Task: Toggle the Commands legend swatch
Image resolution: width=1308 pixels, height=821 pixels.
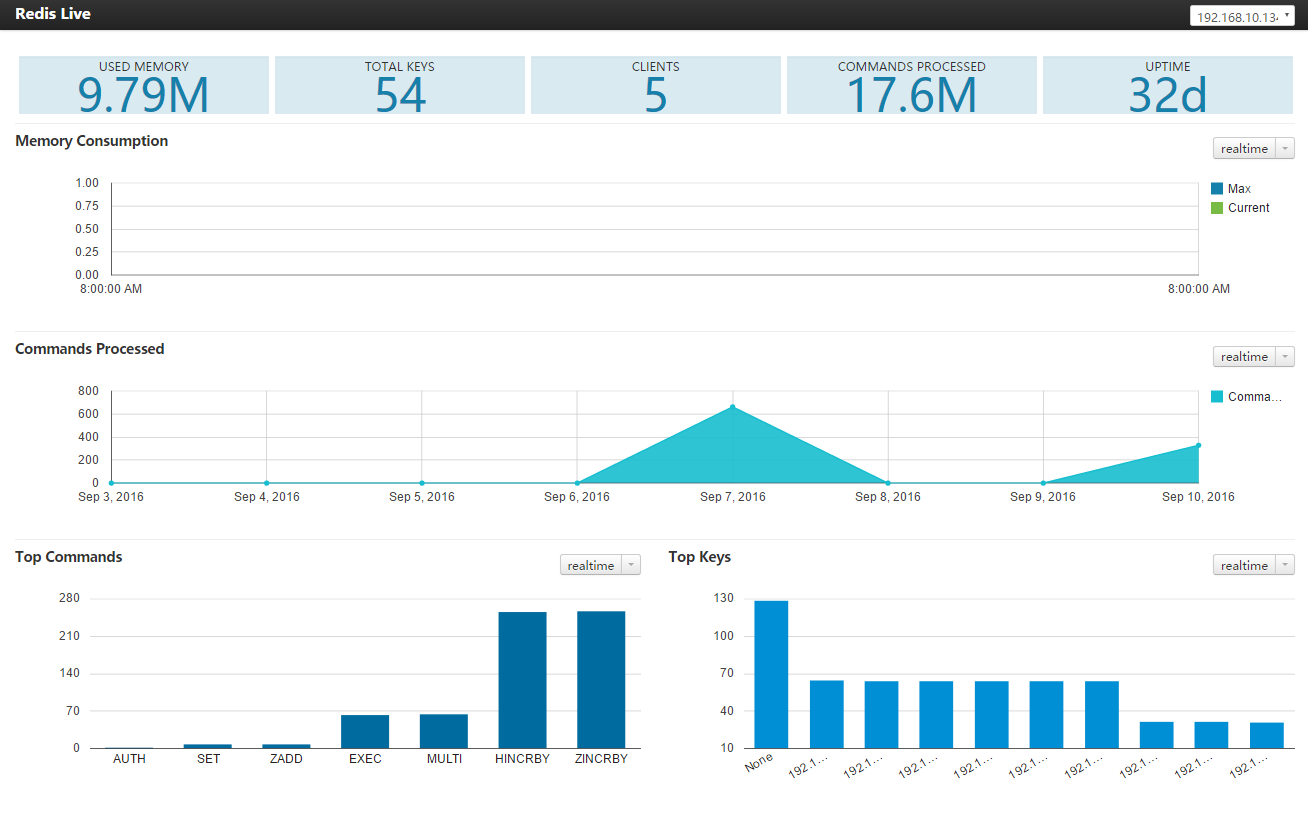Action: point(1217,397)
